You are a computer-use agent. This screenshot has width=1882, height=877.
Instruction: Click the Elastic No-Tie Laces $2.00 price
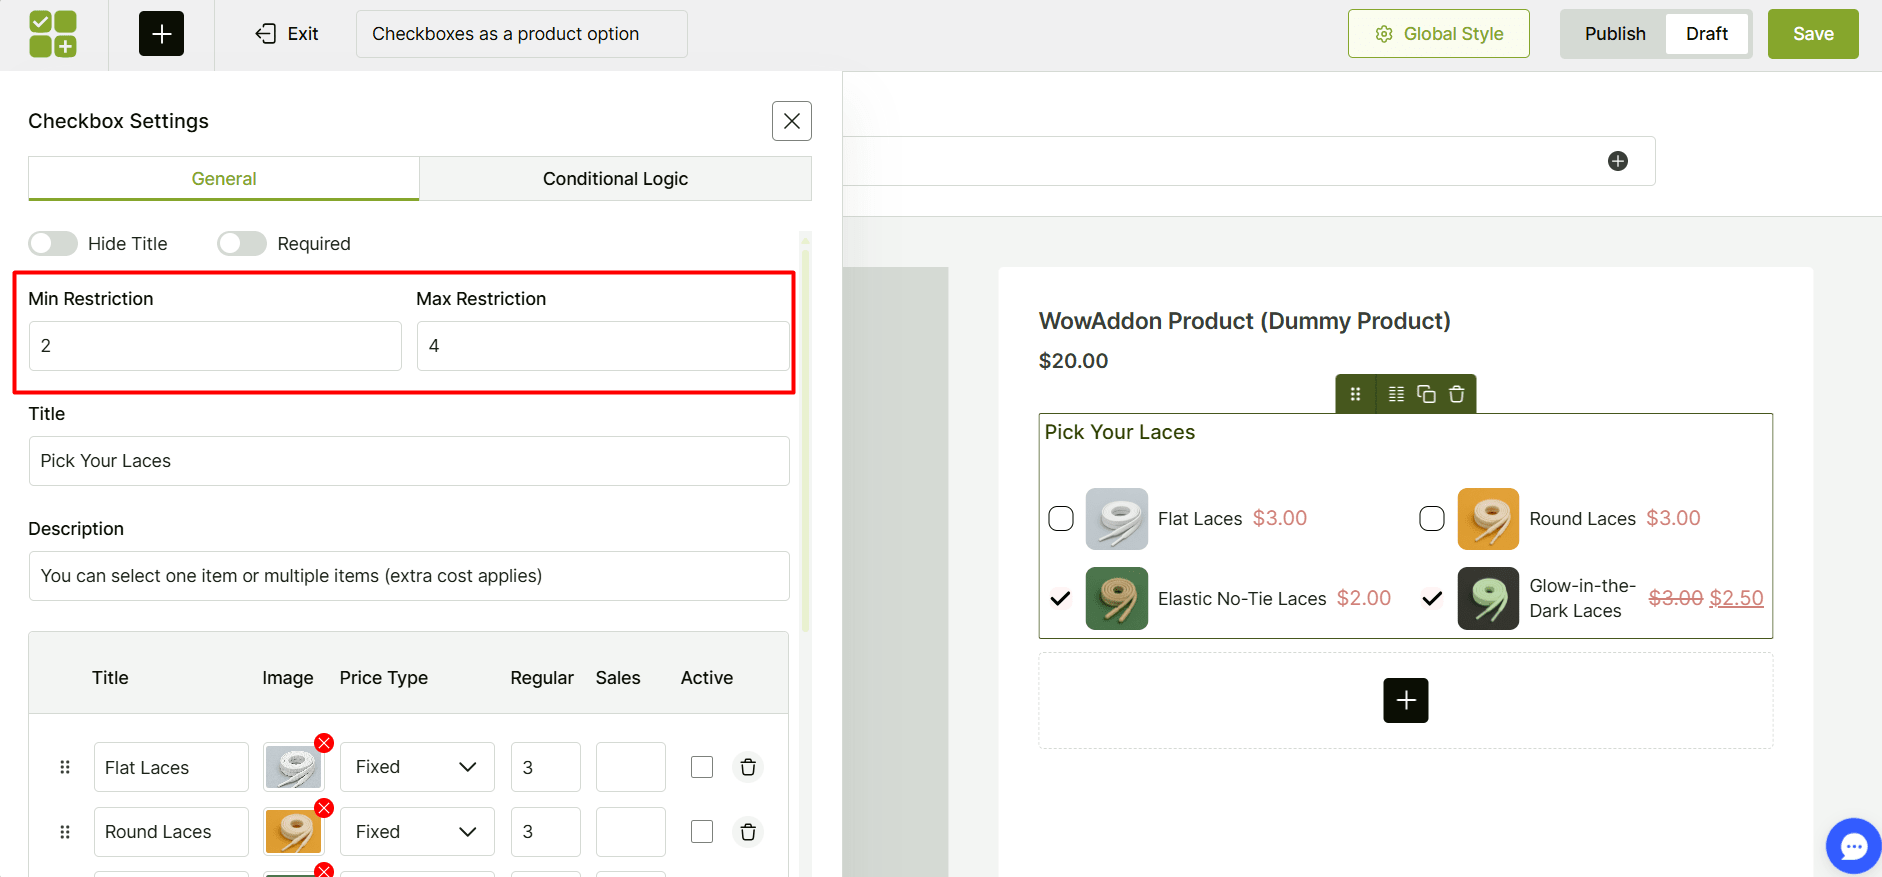[x=1363, y=598]
